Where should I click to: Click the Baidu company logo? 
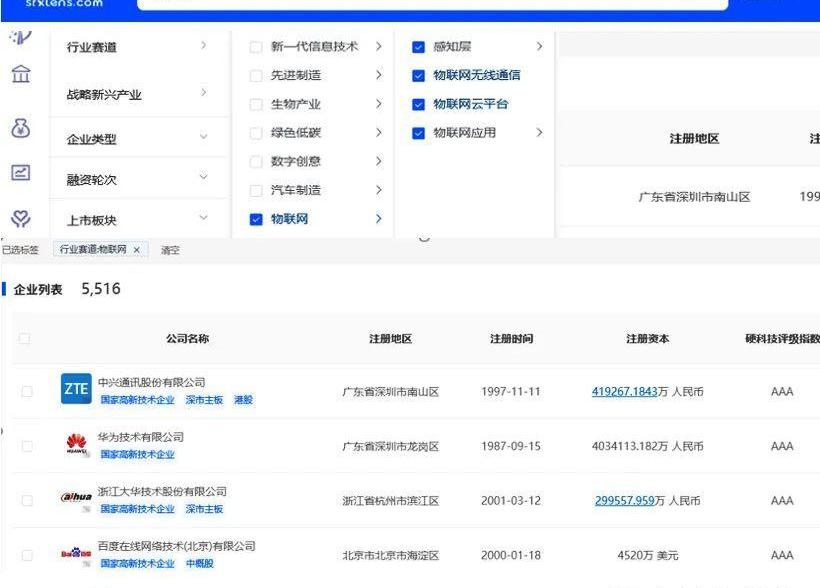point(76,553)
